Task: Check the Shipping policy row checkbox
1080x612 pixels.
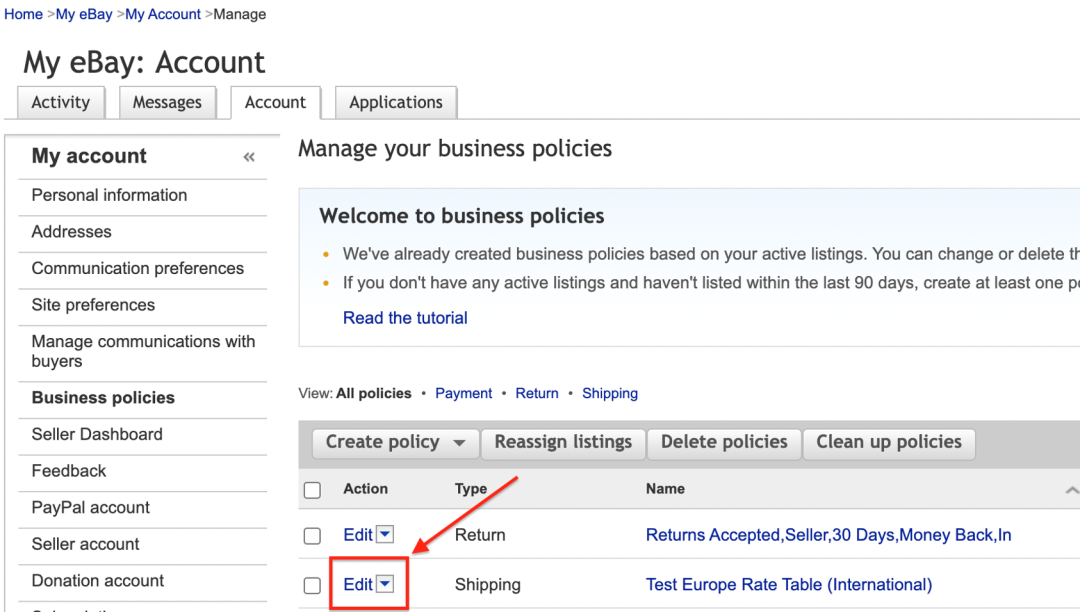Action: tap(313, 586)
